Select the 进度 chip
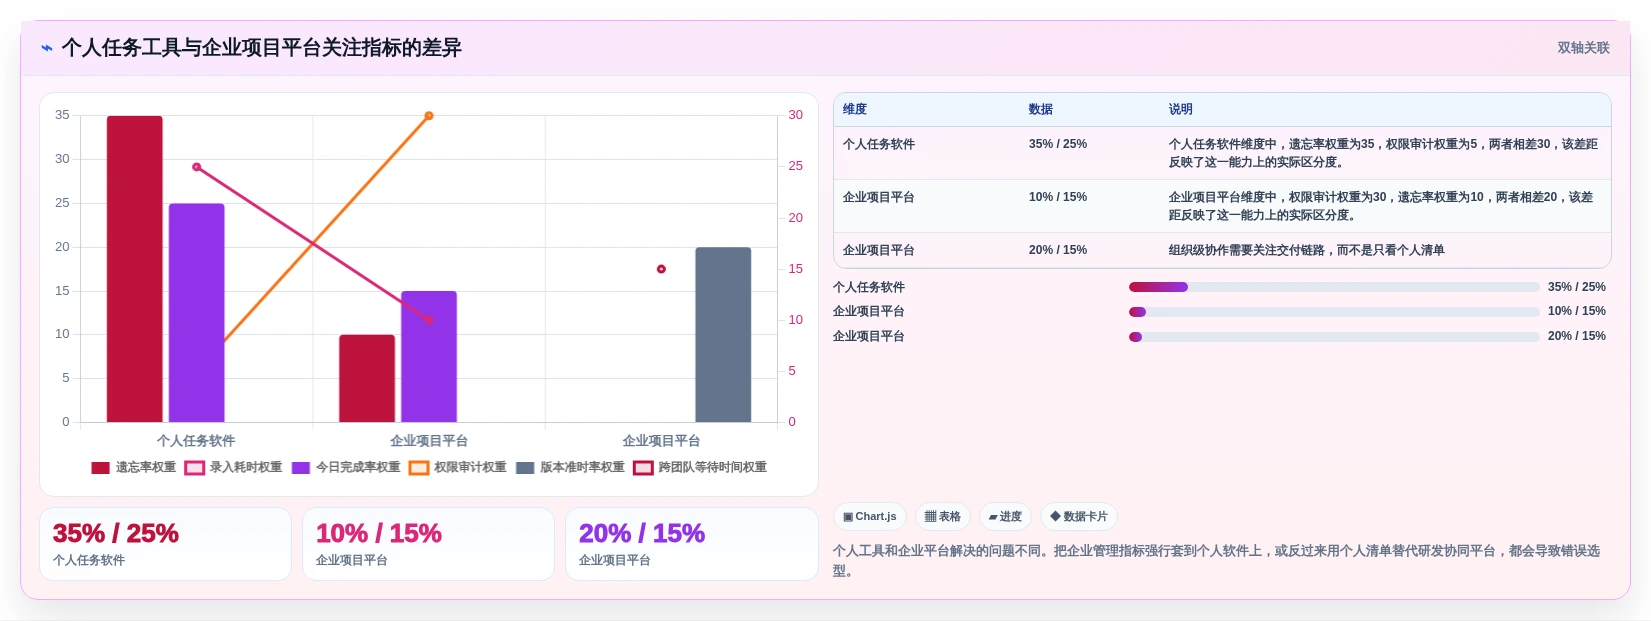This screenshot has height=621, width=1651. click(x=1005, y=517)
